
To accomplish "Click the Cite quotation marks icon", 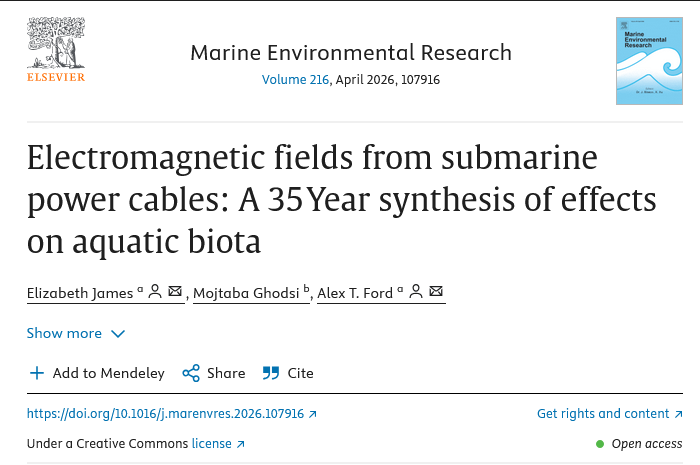I will [271, 373].
